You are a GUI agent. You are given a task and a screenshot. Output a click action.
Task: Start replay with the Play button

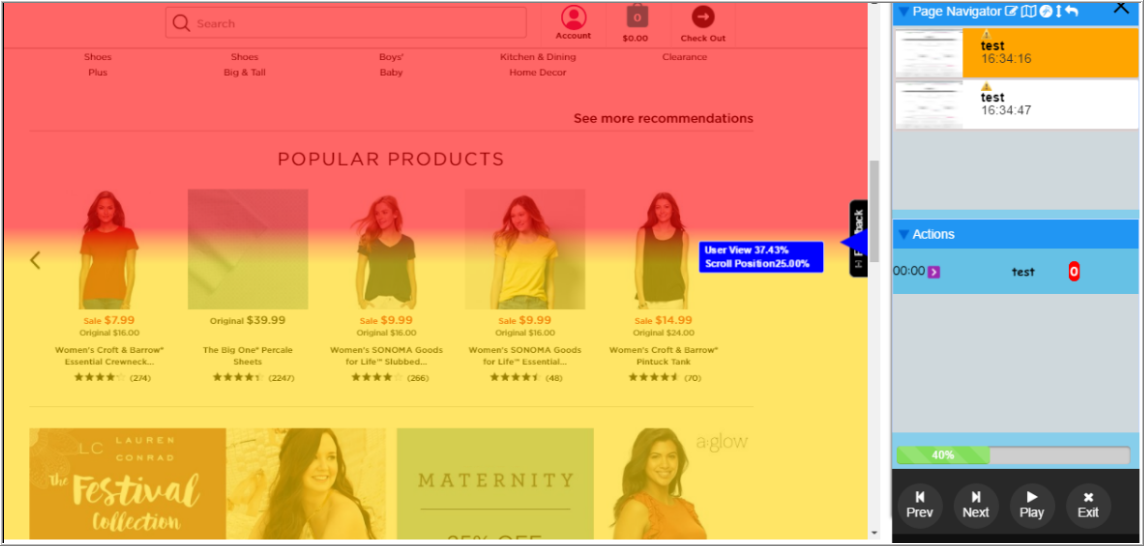(x=1032, y=504)
